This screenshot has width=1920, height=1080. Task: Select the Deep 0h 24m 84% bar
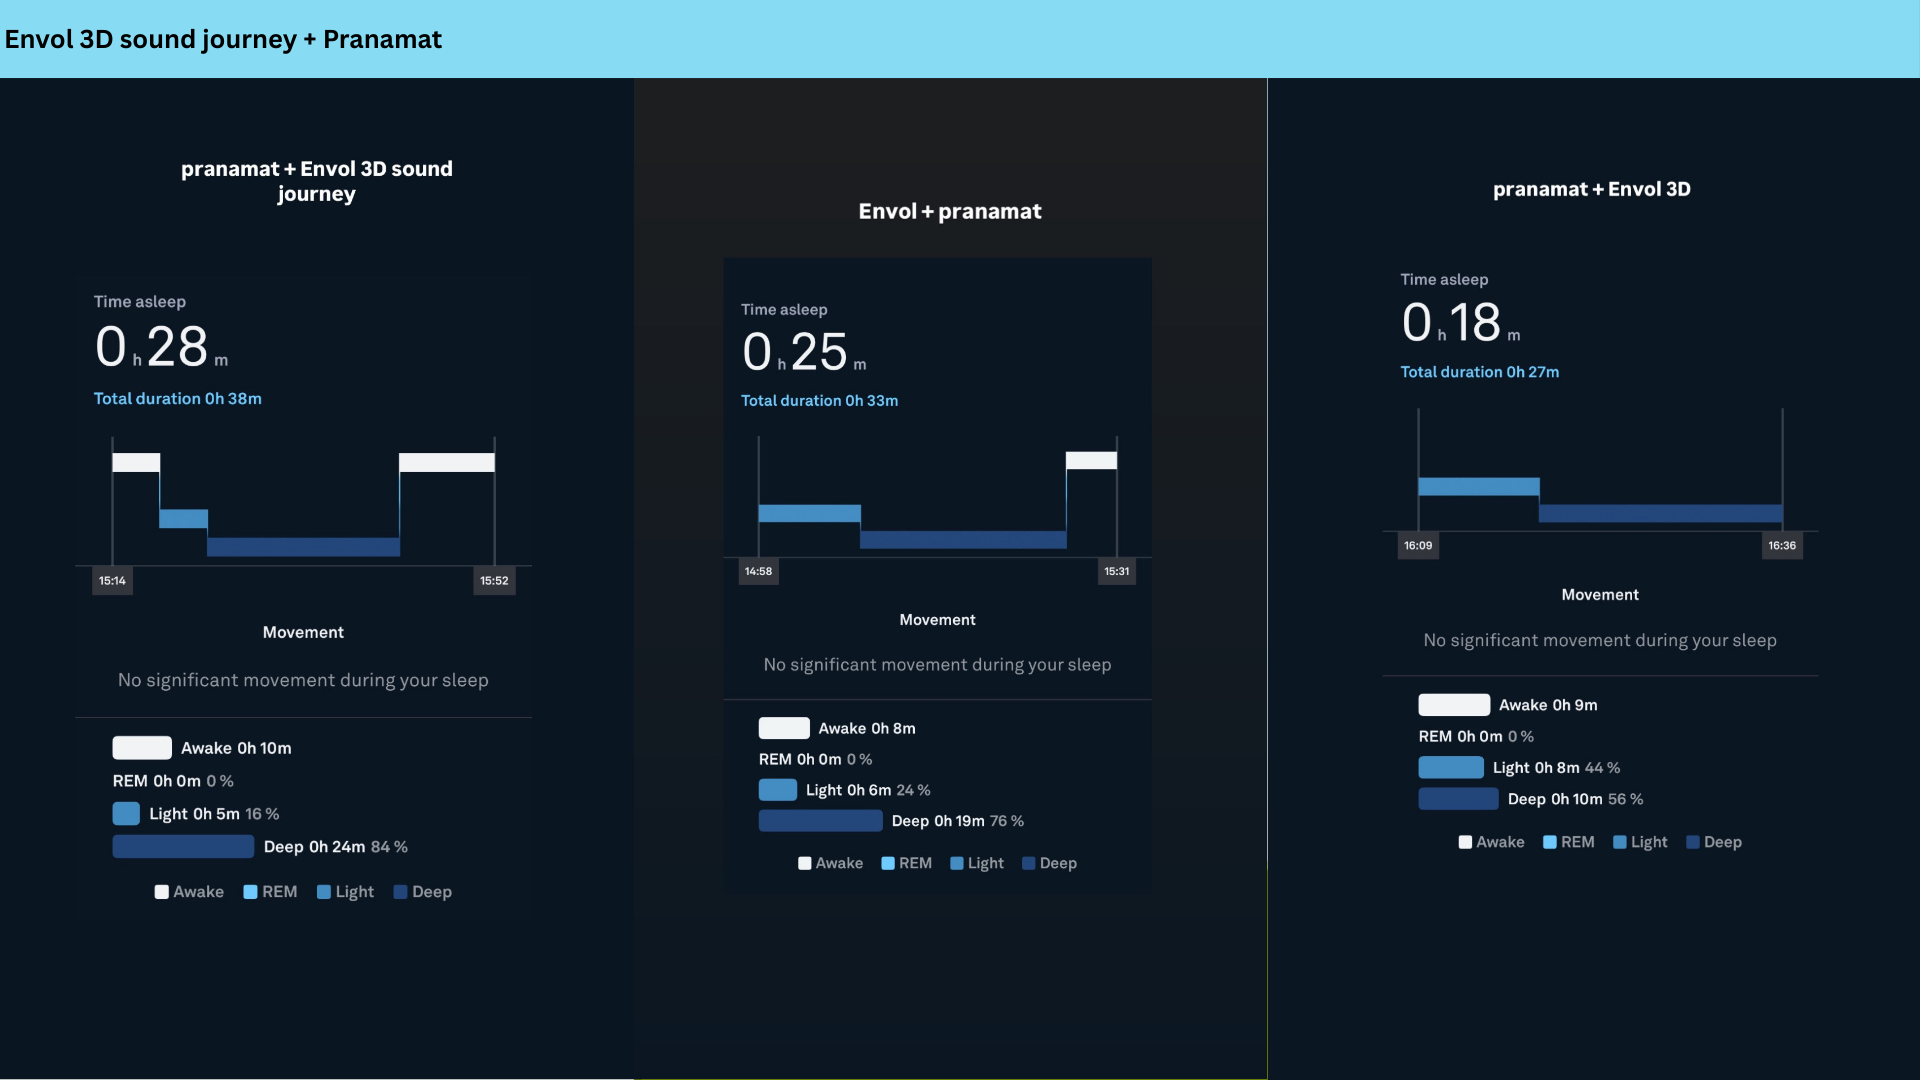click(183, 847)
